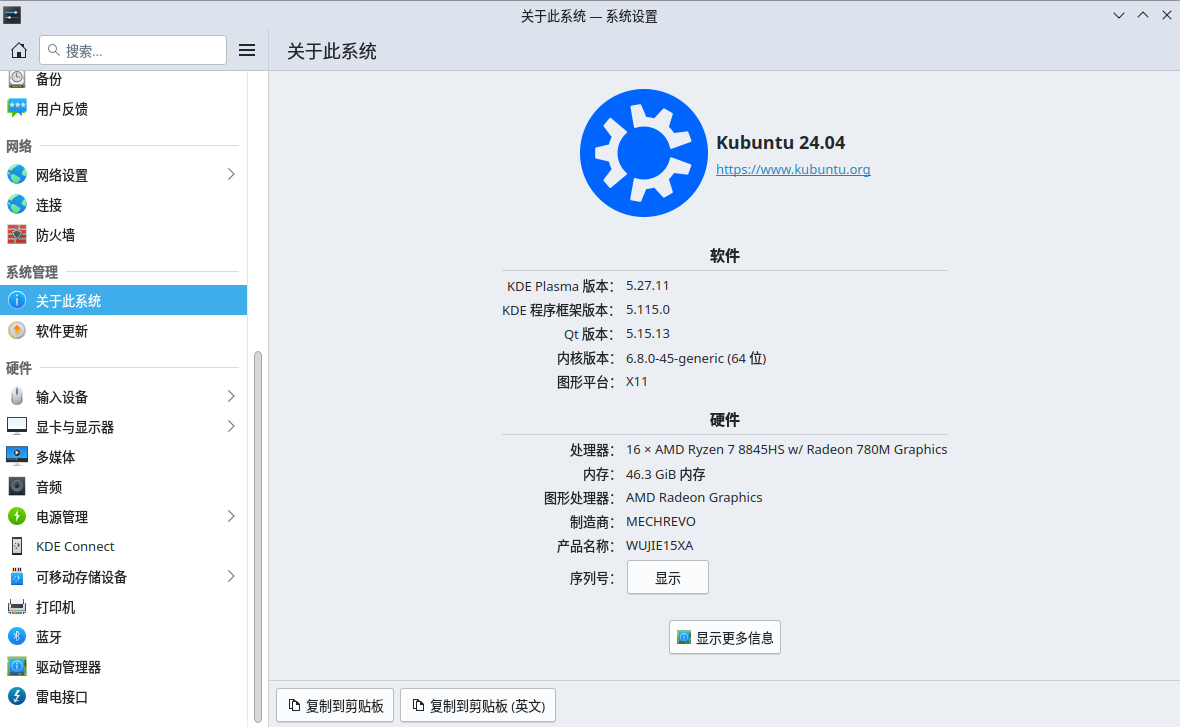1180x727 pixels.
Task: Click the Bluetooth icon for 蓝牙
Action: click(x=17, y=637)
